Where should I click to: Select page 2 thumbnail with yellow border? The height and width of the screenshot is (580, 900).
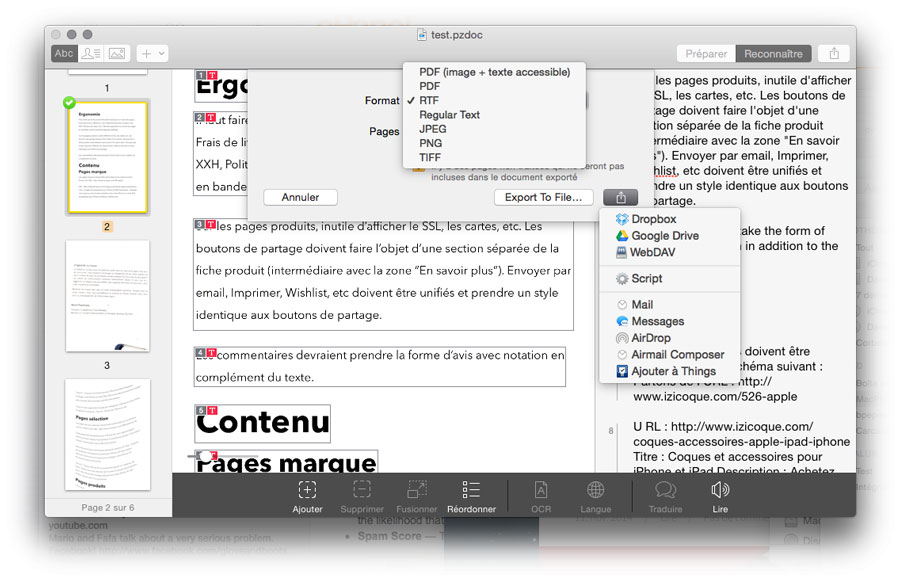(107, 157)
